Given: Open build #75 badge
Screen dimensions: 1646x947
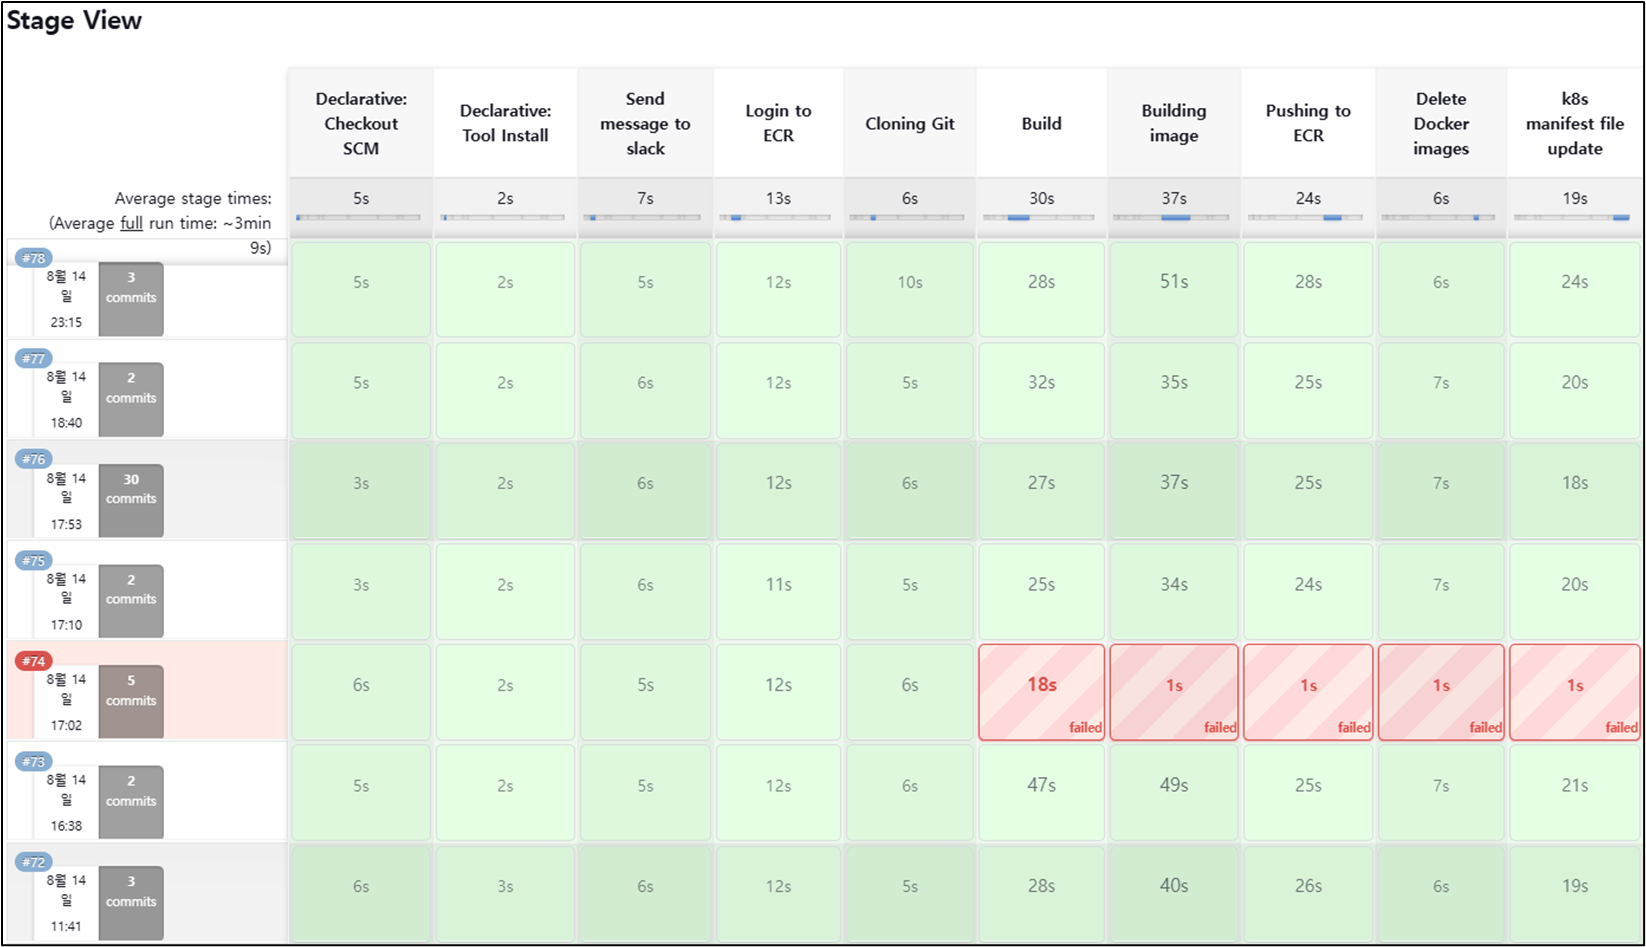Looking at the screenshot, I should [34, 561].
